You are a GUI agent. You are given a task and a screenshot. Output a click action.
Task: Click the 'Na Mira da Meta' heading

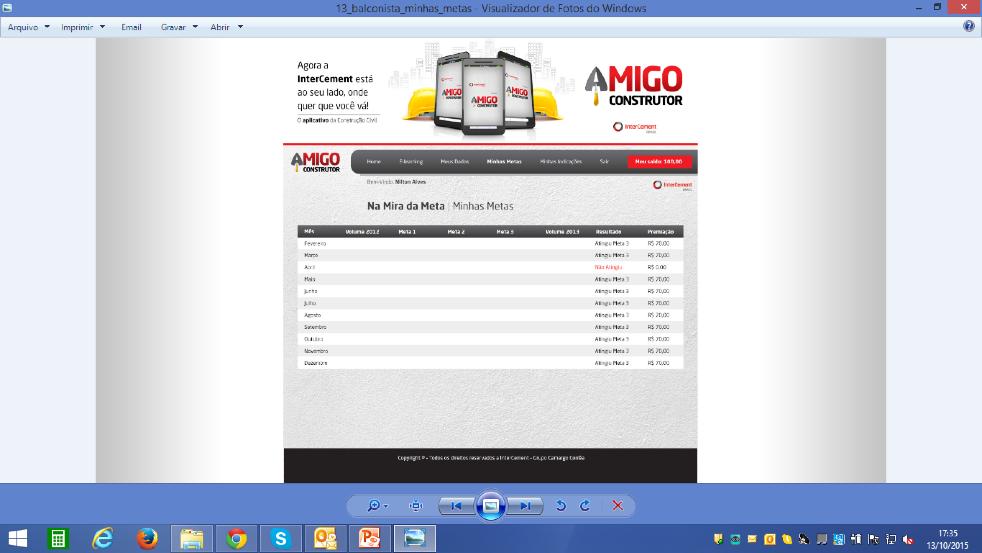coord(406,206)
